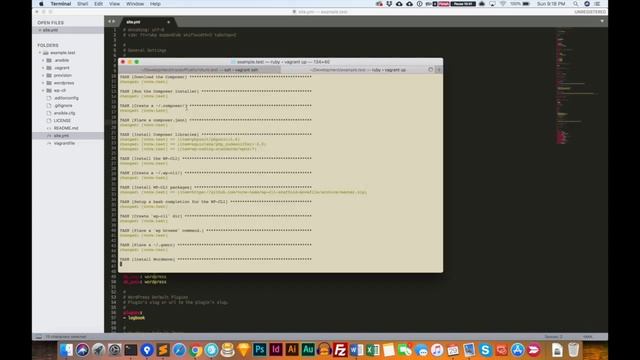The width and height of the screenshot is (640, 360).
Task: Launch Photoshop from the dock
Action: 260,350
